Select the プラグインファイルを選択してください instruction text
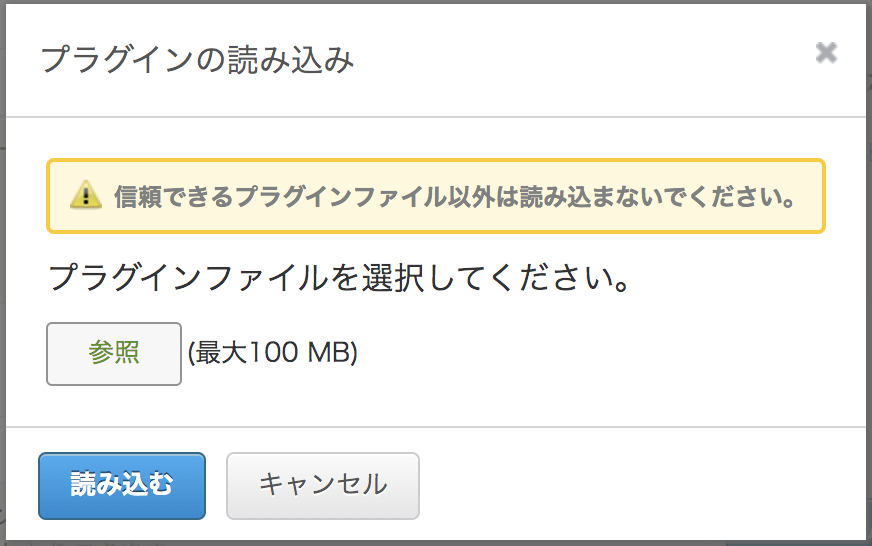 (340, 277)
